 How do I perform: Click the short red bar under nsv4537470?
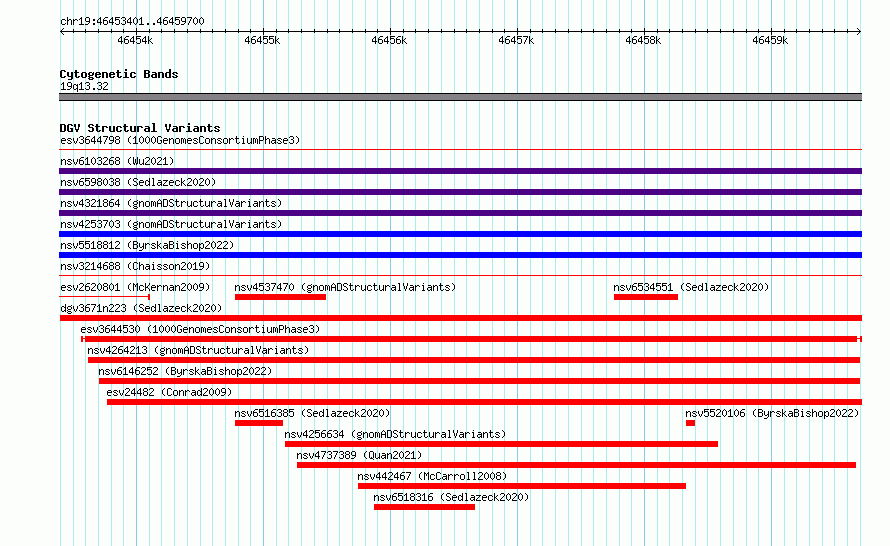click(x=280, y=297)
